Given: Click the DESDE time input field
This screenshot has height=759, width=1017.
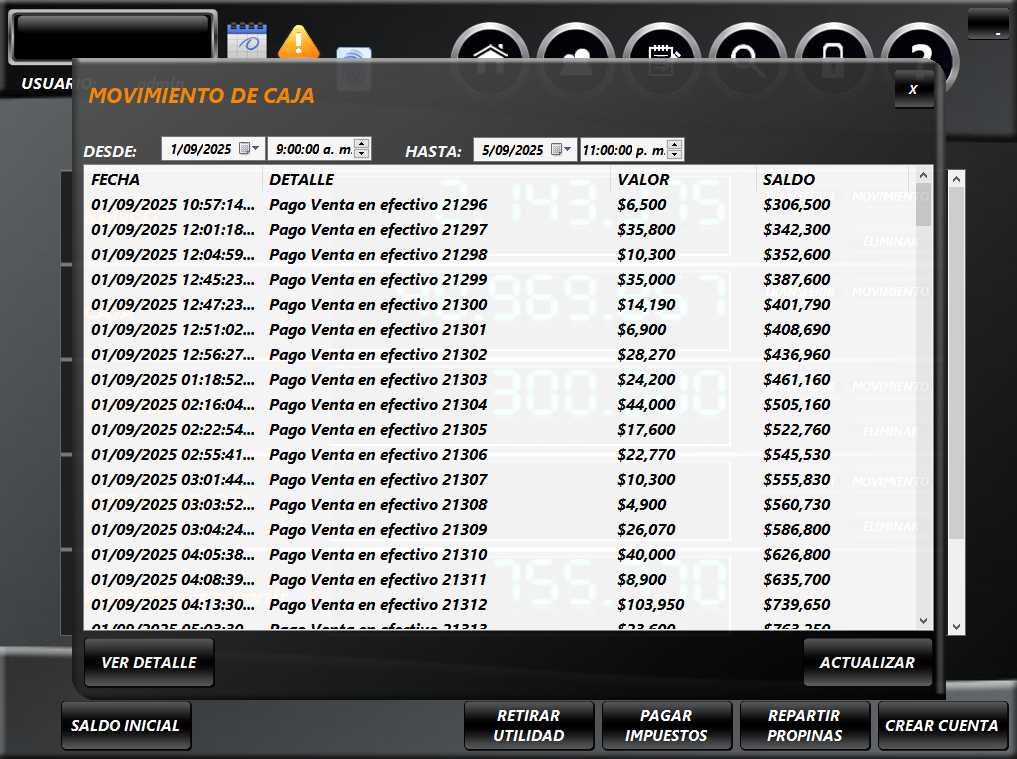Looking at the screenshot, I should coord(311,149).
